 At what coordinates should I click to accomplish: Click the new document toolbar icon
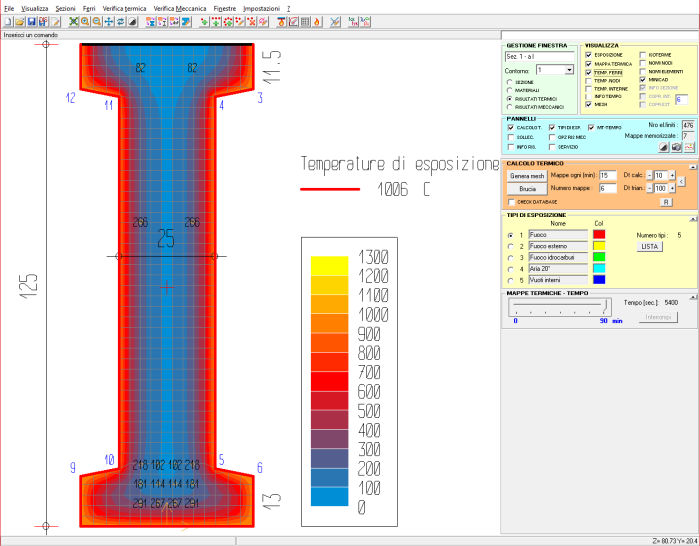[x=8, y=21]
